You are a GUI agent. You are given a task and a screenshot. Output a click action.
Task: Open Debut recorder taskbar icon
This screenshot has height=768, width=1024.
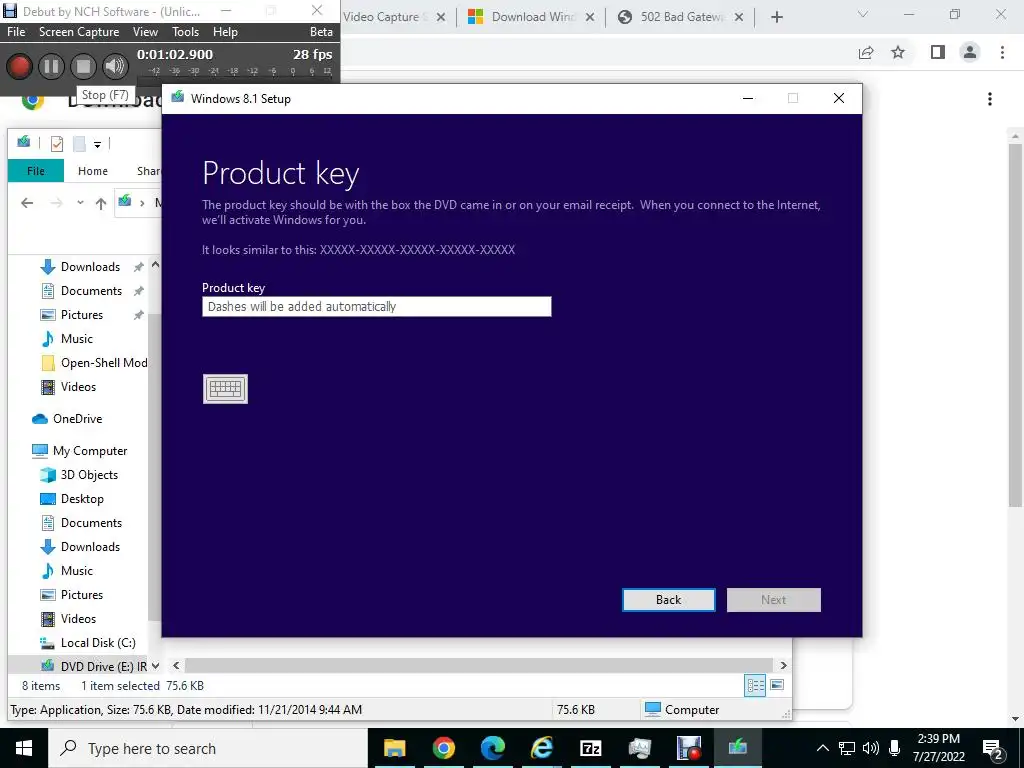click(x=688, y=748)
